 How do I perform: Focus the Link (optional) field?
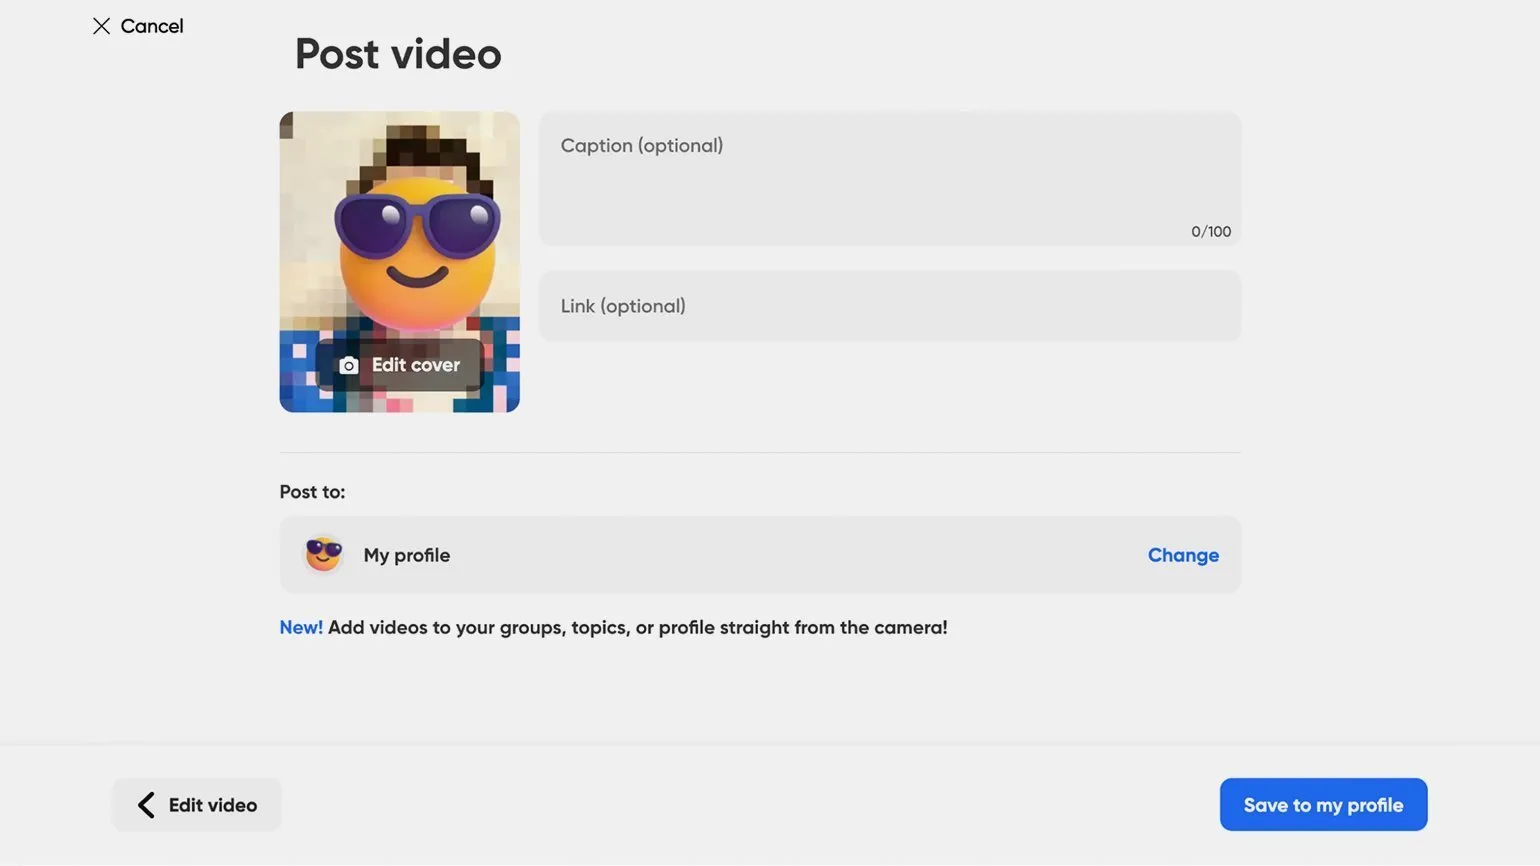889,306
